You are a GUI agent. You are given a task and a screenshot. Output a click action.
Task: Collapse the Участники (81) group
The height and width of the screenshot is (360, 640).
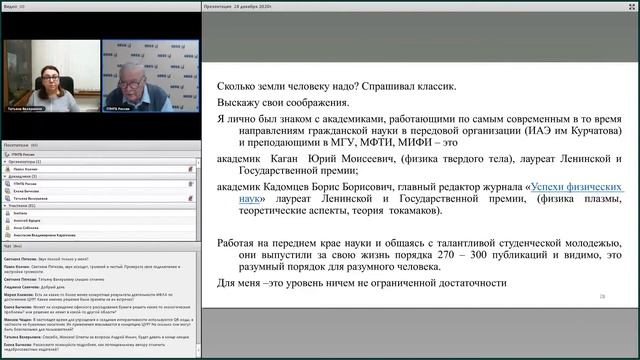coord(5,206)
